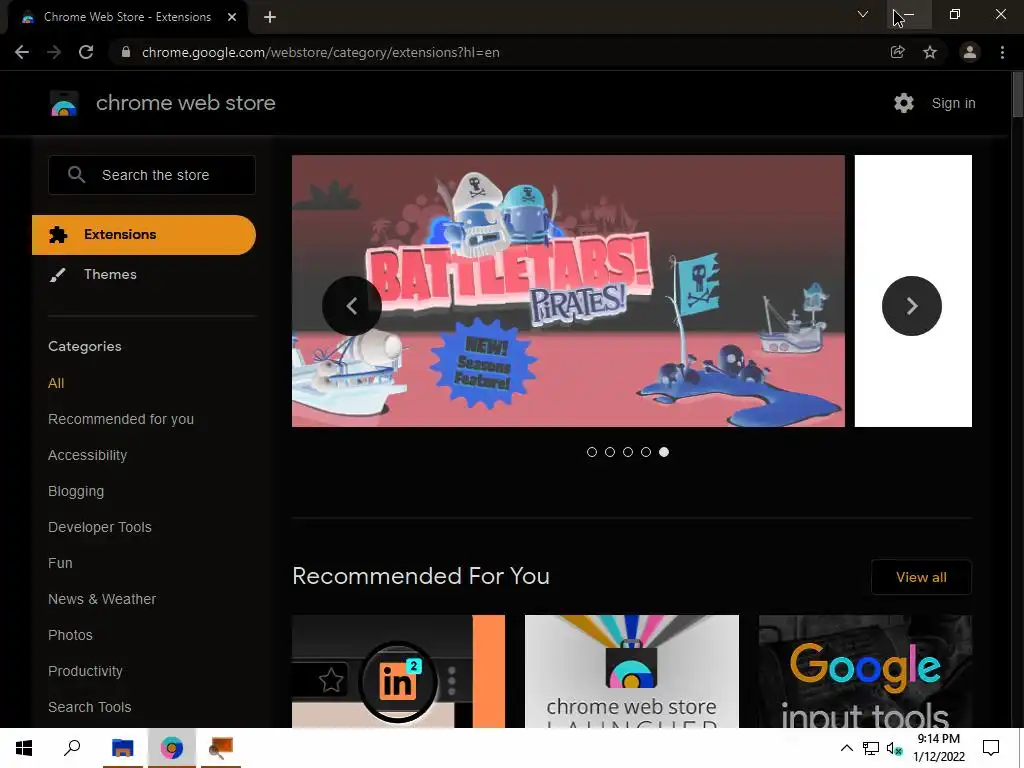Click Sign in link
This screenshot has width=1024, height=768.
pyautogui.click(x=953, y=103)
